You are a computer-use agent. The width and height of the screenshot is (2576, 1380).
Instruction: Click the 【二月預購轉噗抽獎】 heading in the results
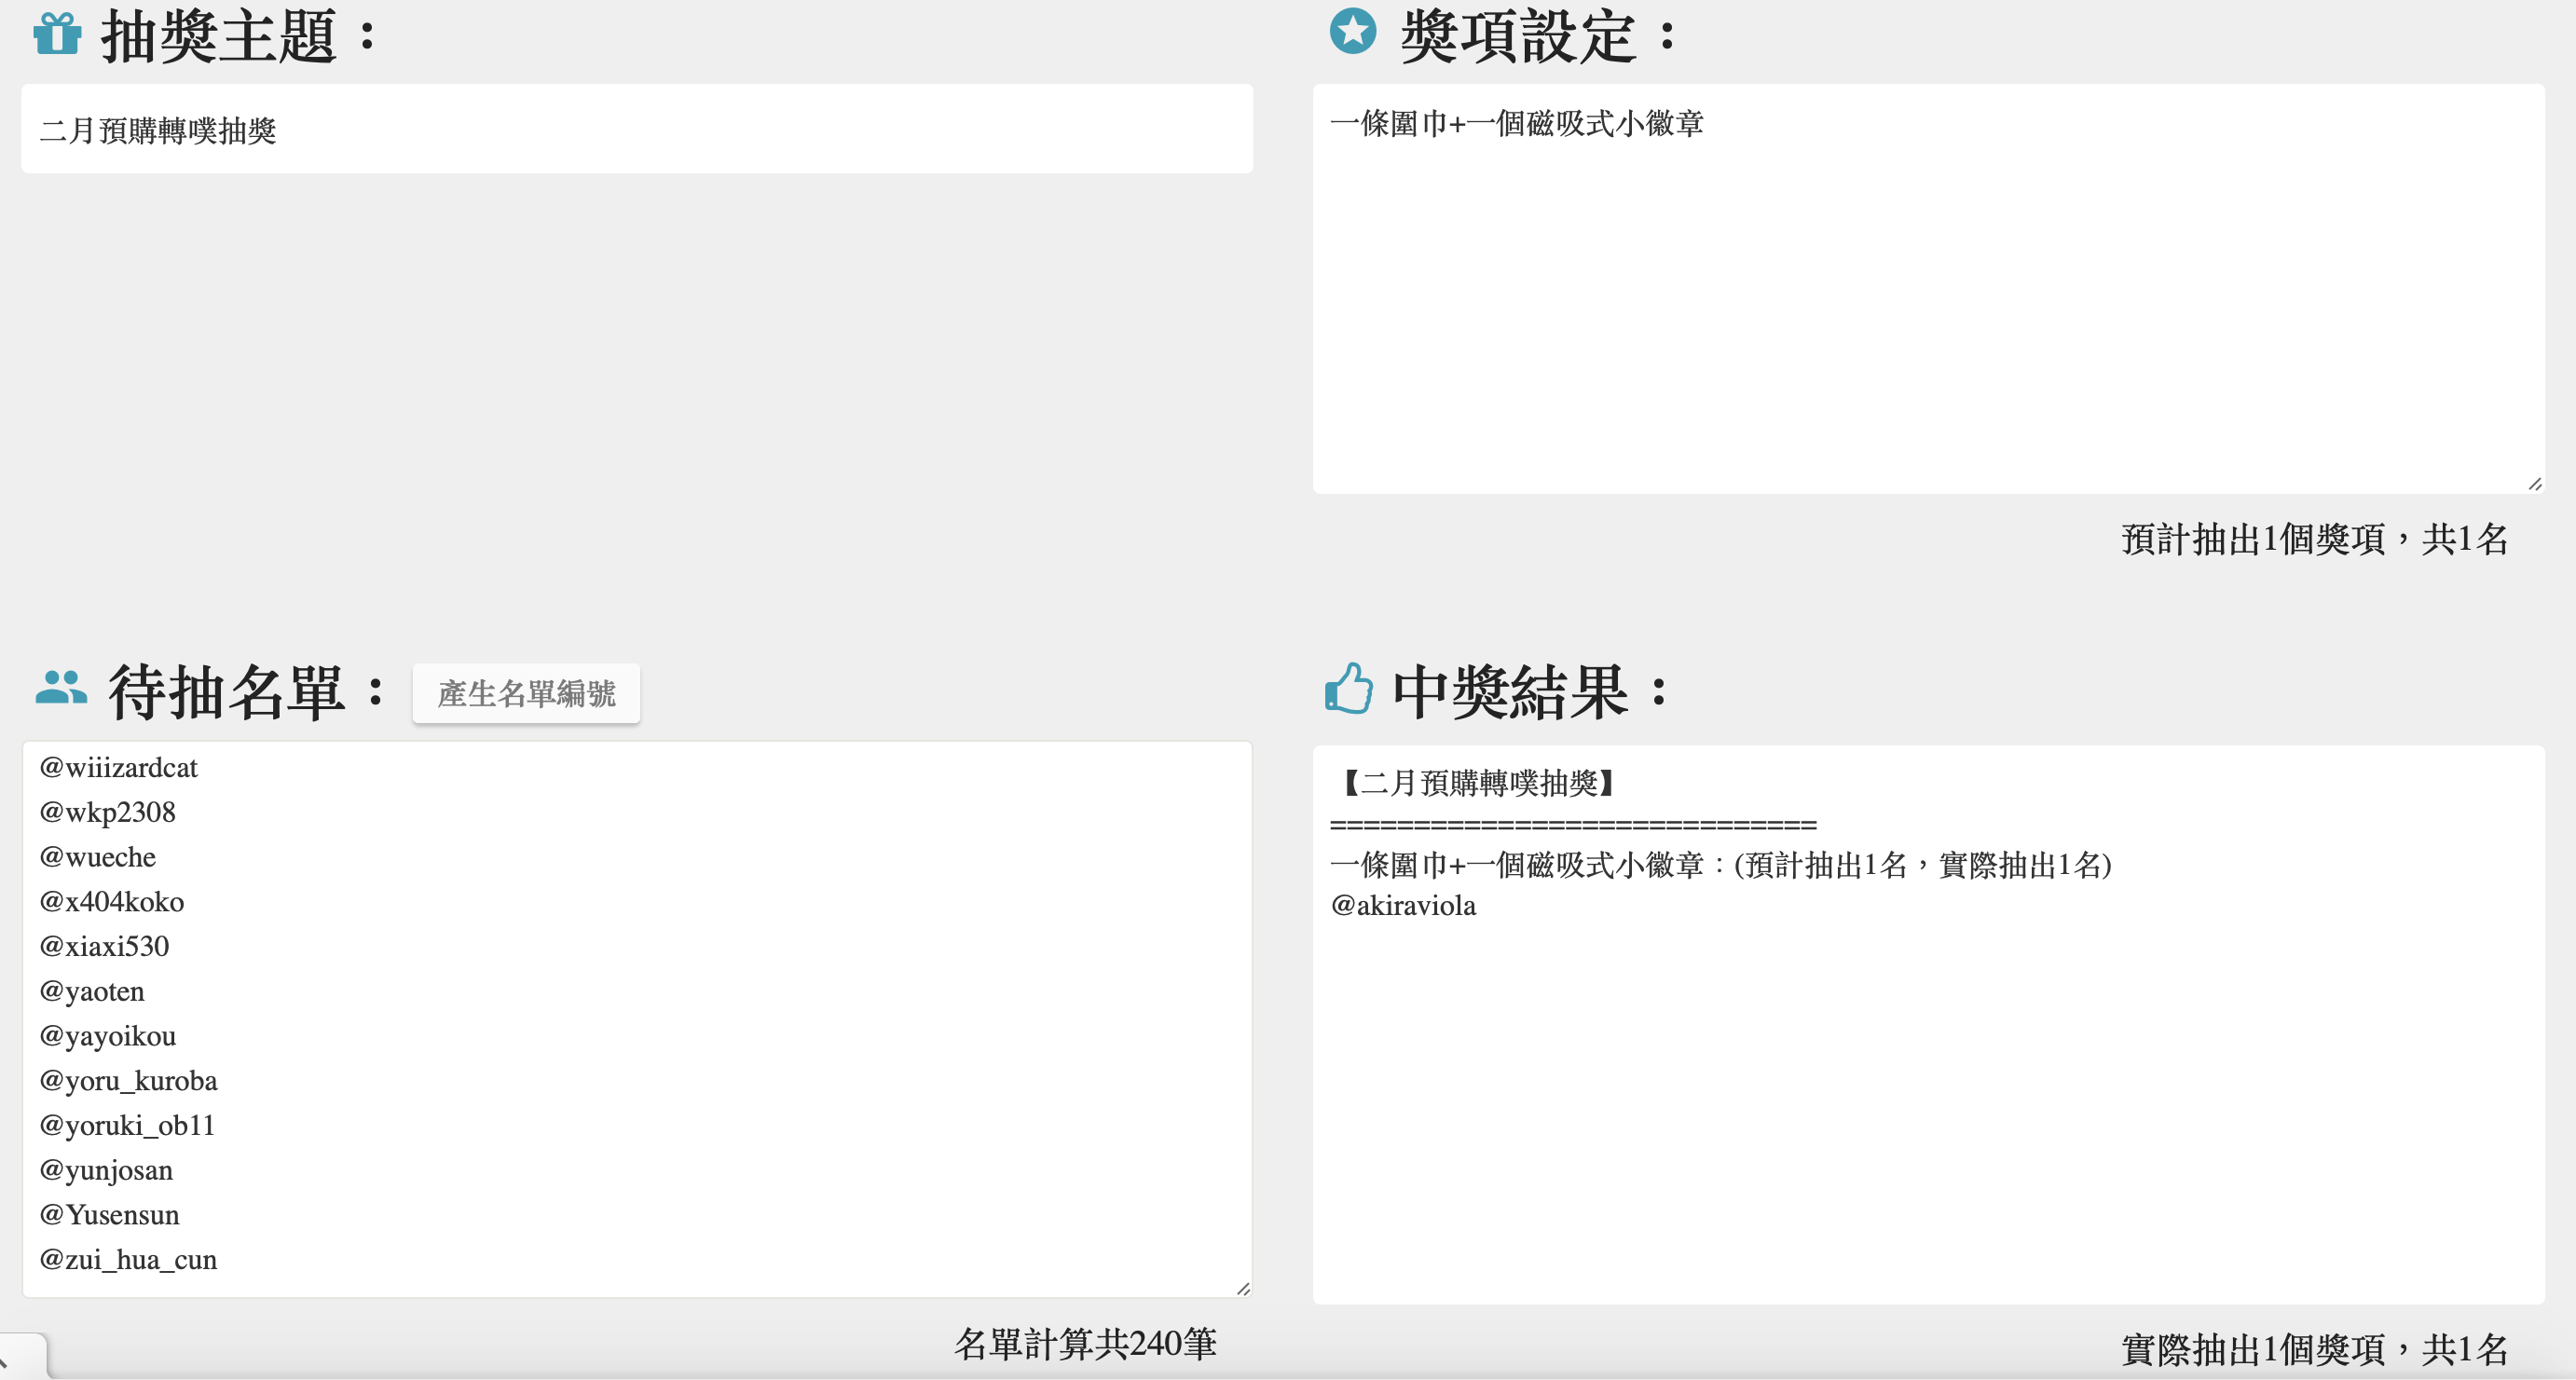click(x=1476, y=783)
